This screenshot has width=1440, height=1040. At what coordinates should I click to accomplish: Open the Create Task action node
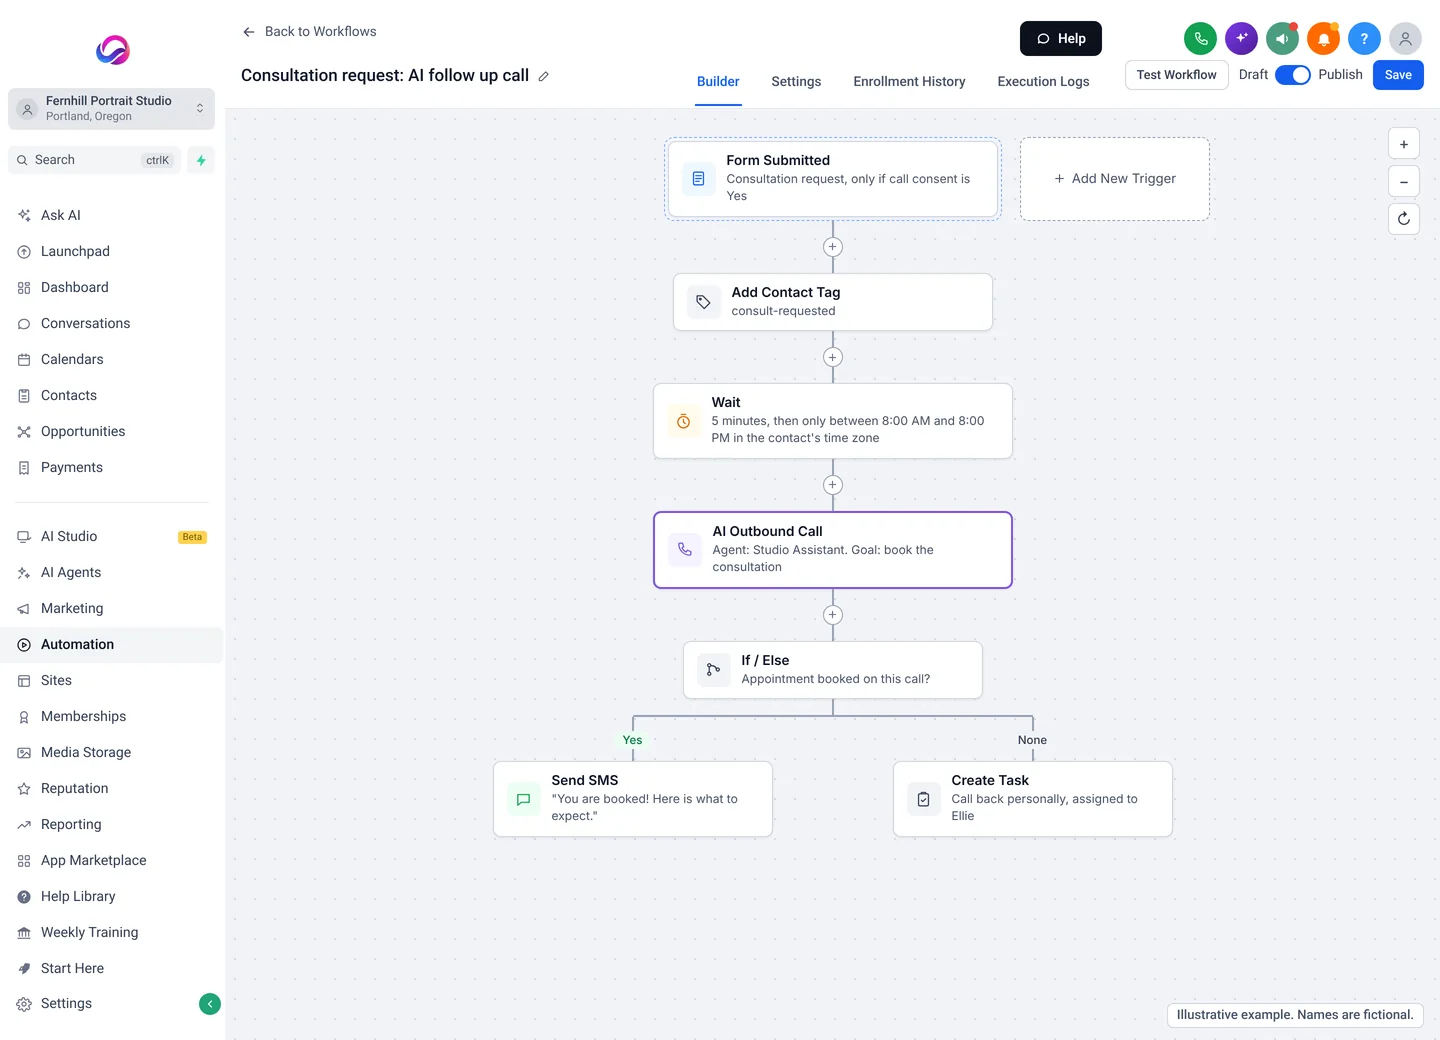click(x=1033, y=799)
